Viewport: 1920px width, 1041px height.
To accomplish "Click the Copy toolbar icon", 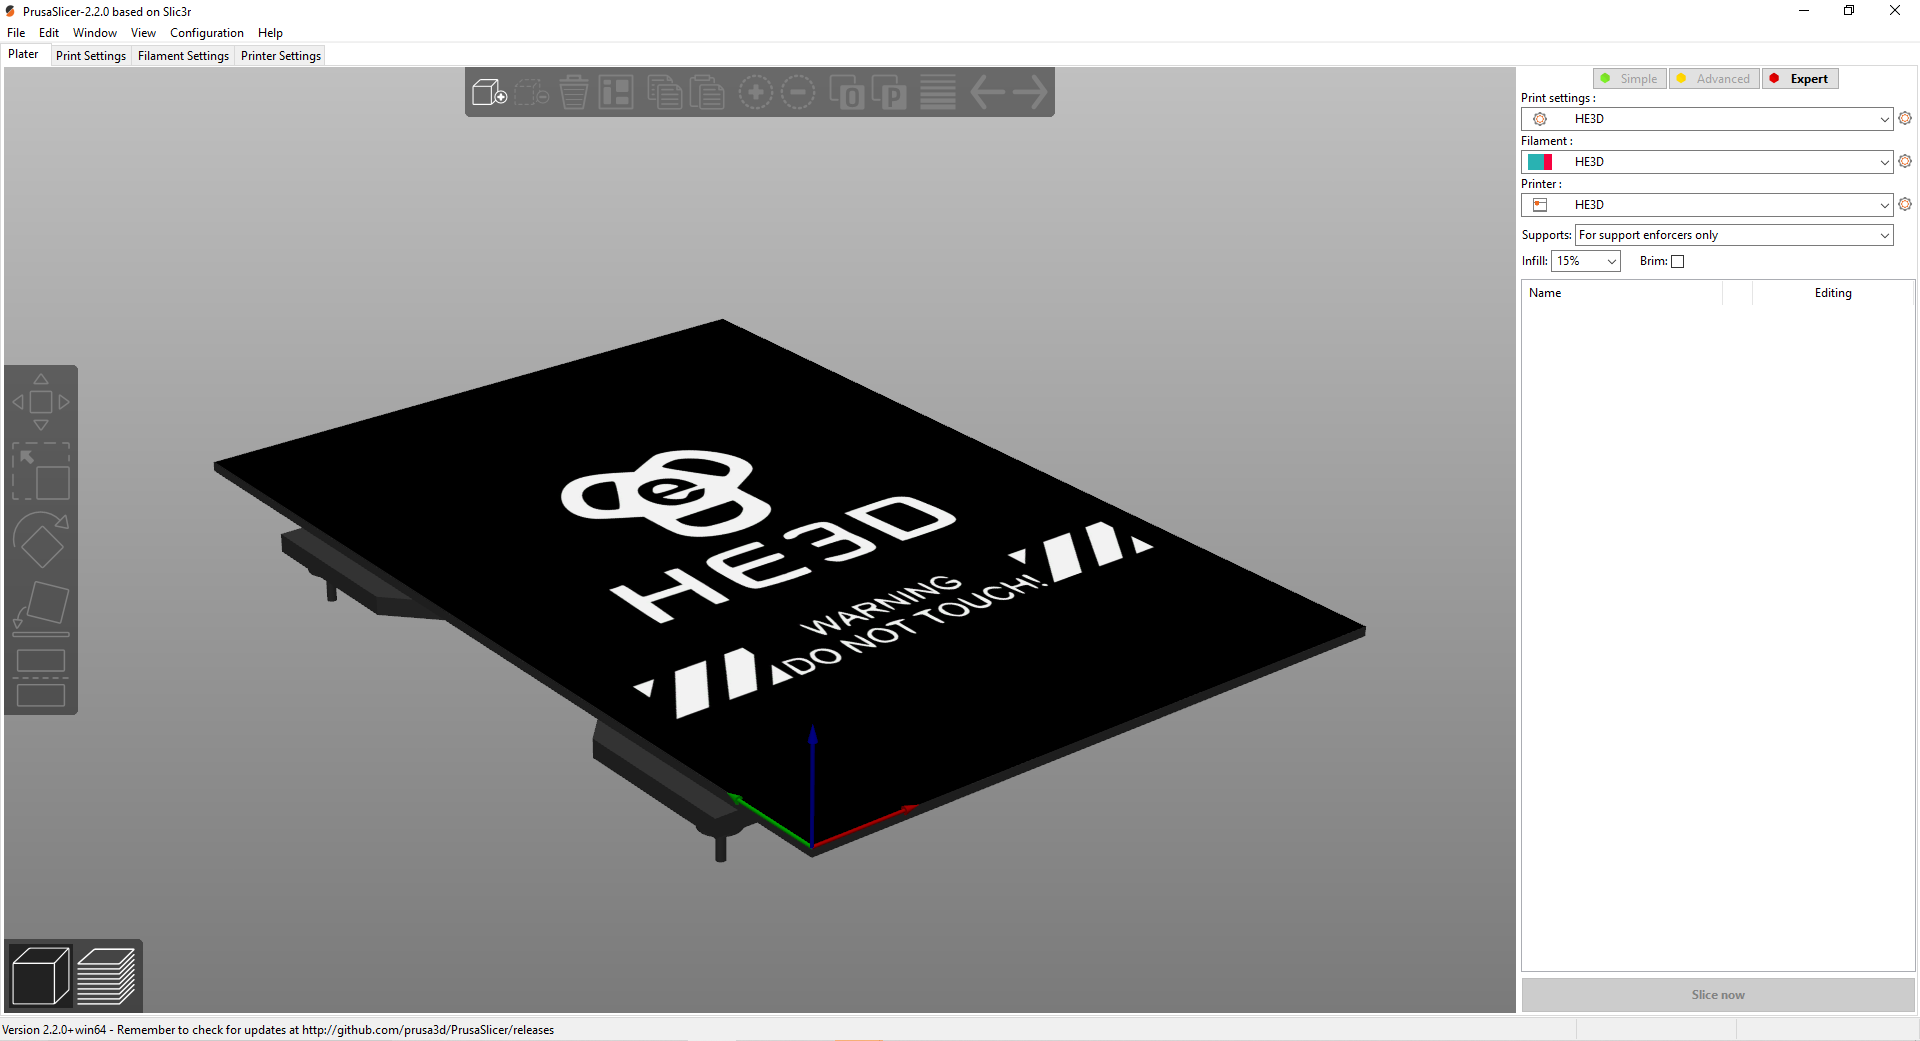I will pos(664,93).
